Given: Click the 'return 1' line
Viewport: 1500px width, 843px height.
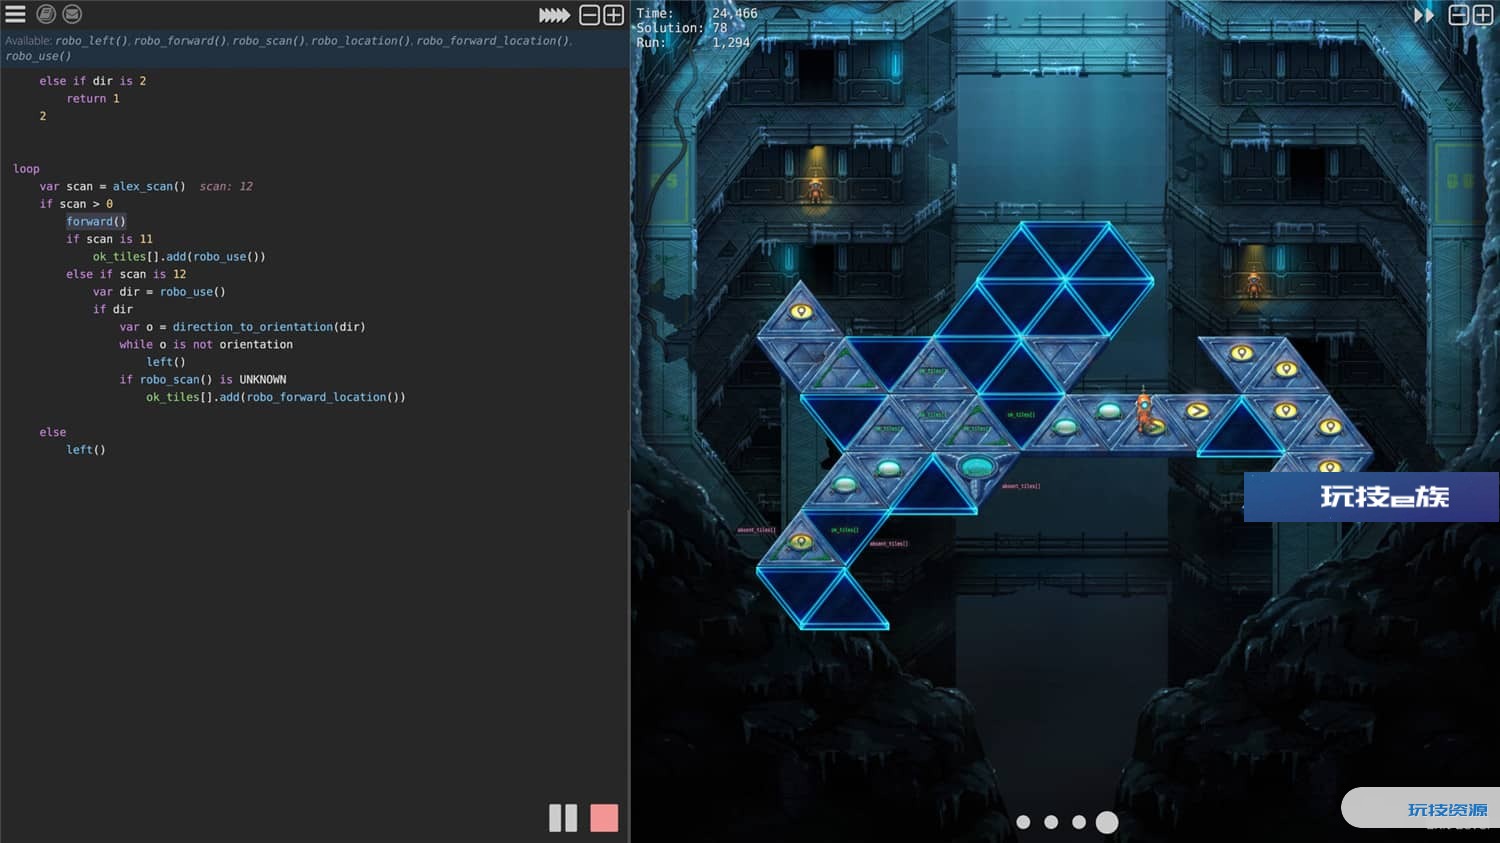Looking at the screenshot, I should point(93,99).
